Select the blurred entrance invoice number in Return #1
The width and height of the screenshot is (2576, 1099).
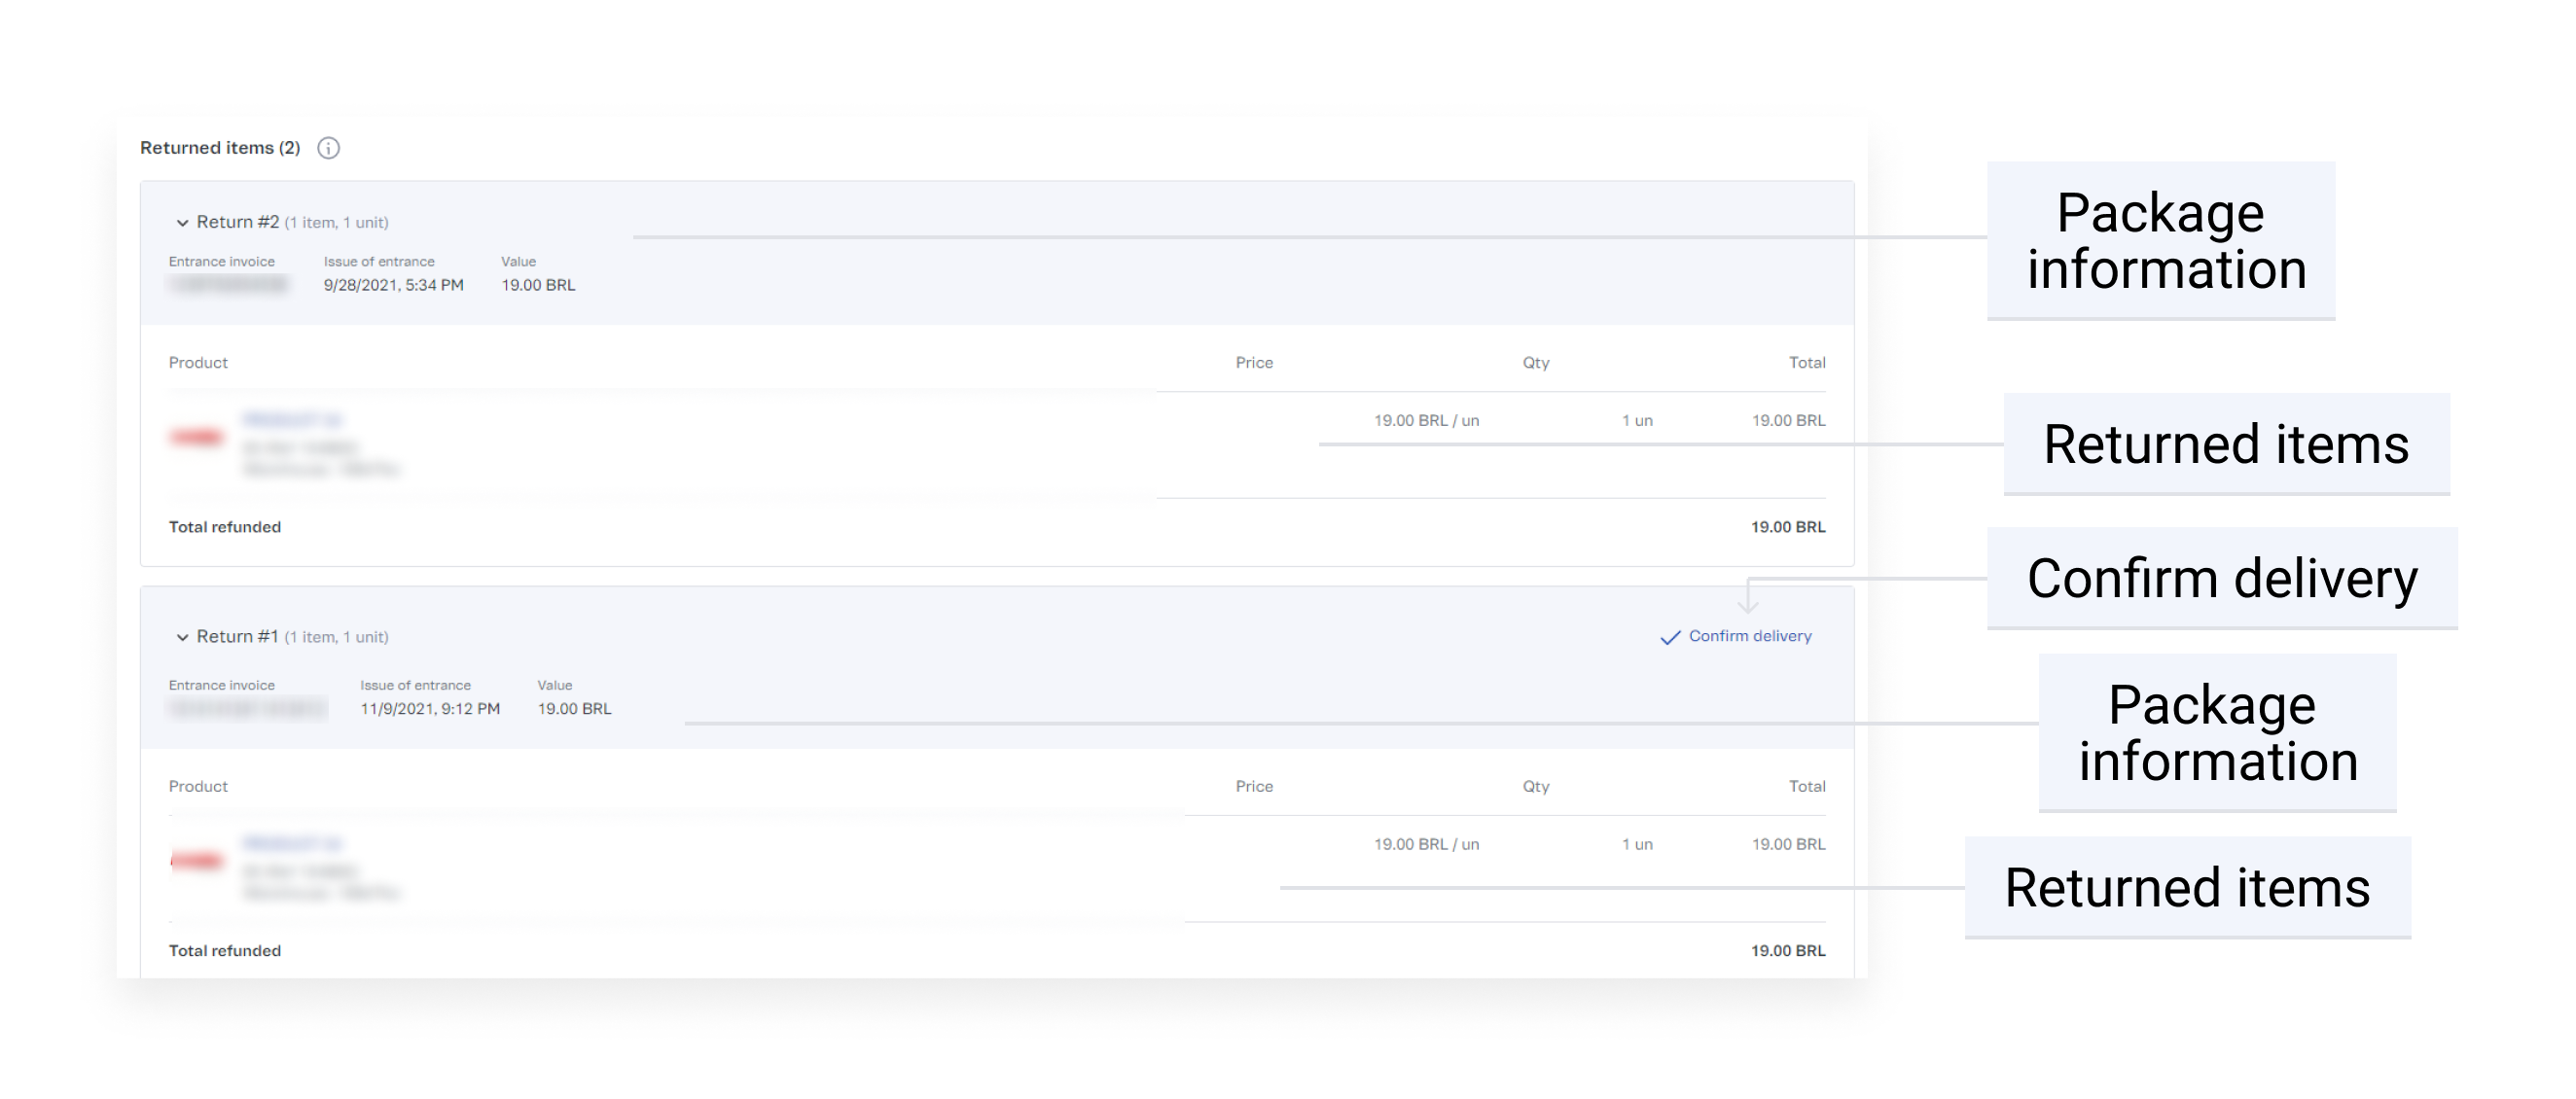point(247,709)
